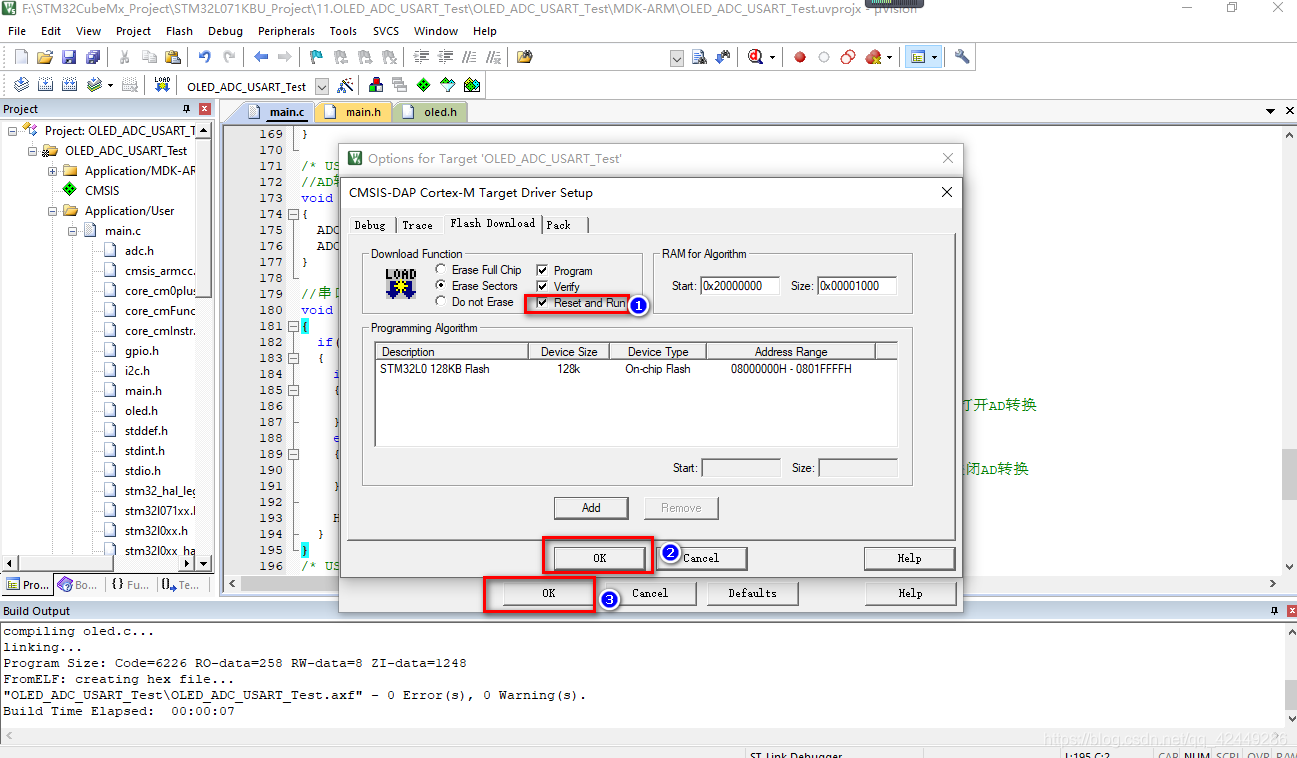Click the Paste clipboard icon
Screen dimensions: 1297x758
(x=173, y=57)
